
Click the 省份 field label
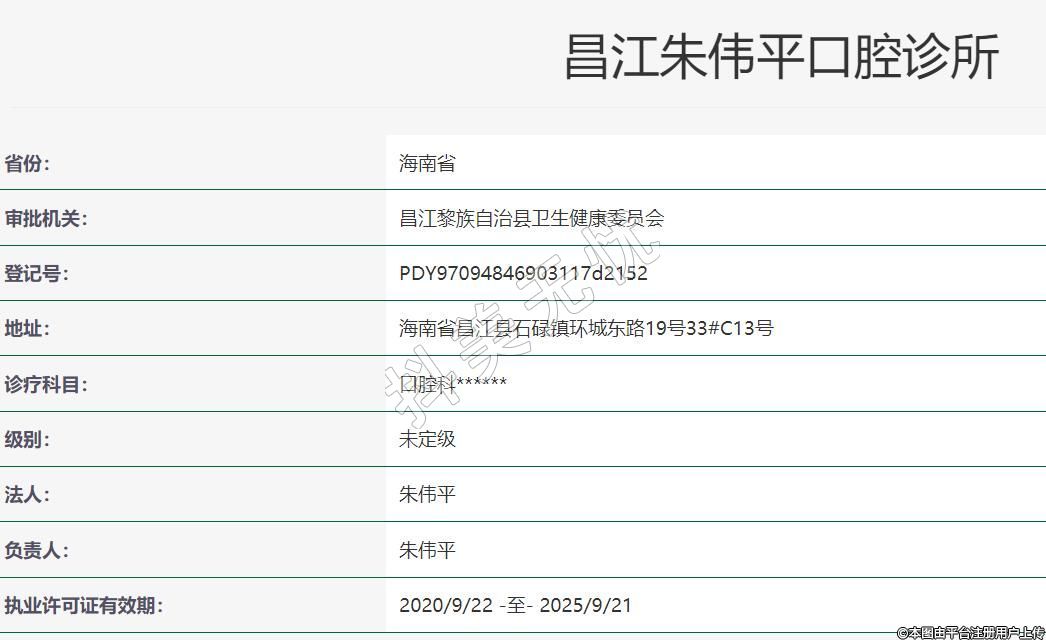click(x=27, y=164)
